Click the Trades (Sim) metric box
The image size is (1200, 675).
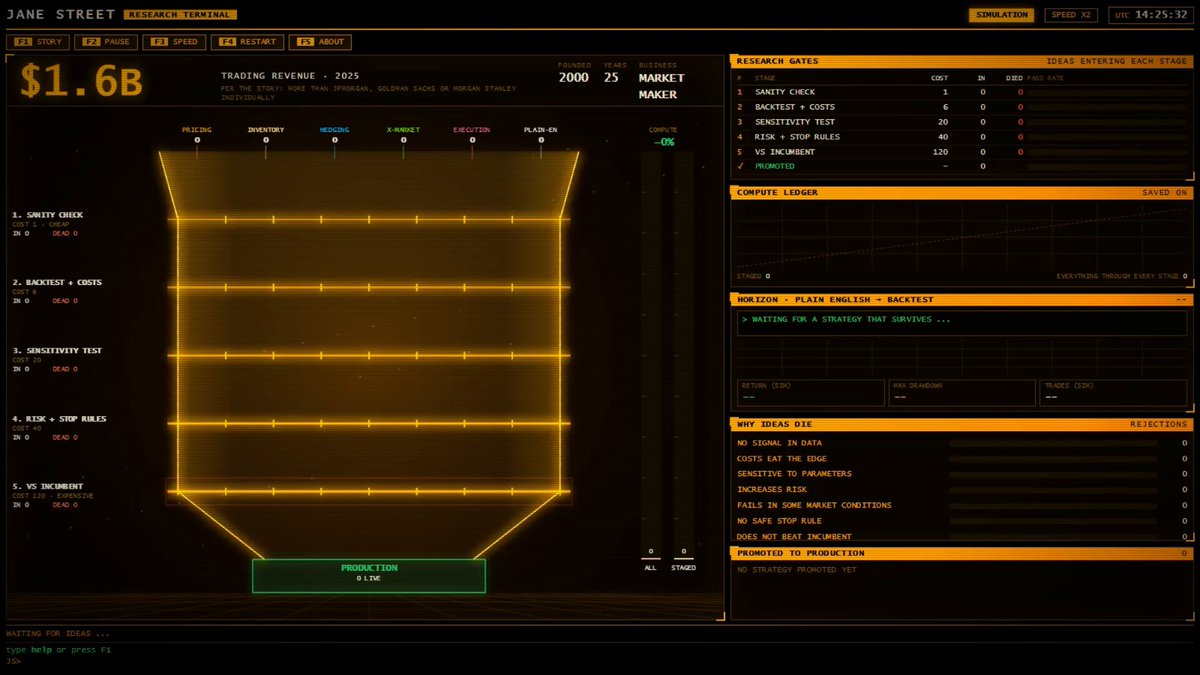[x=1113, y=392]
